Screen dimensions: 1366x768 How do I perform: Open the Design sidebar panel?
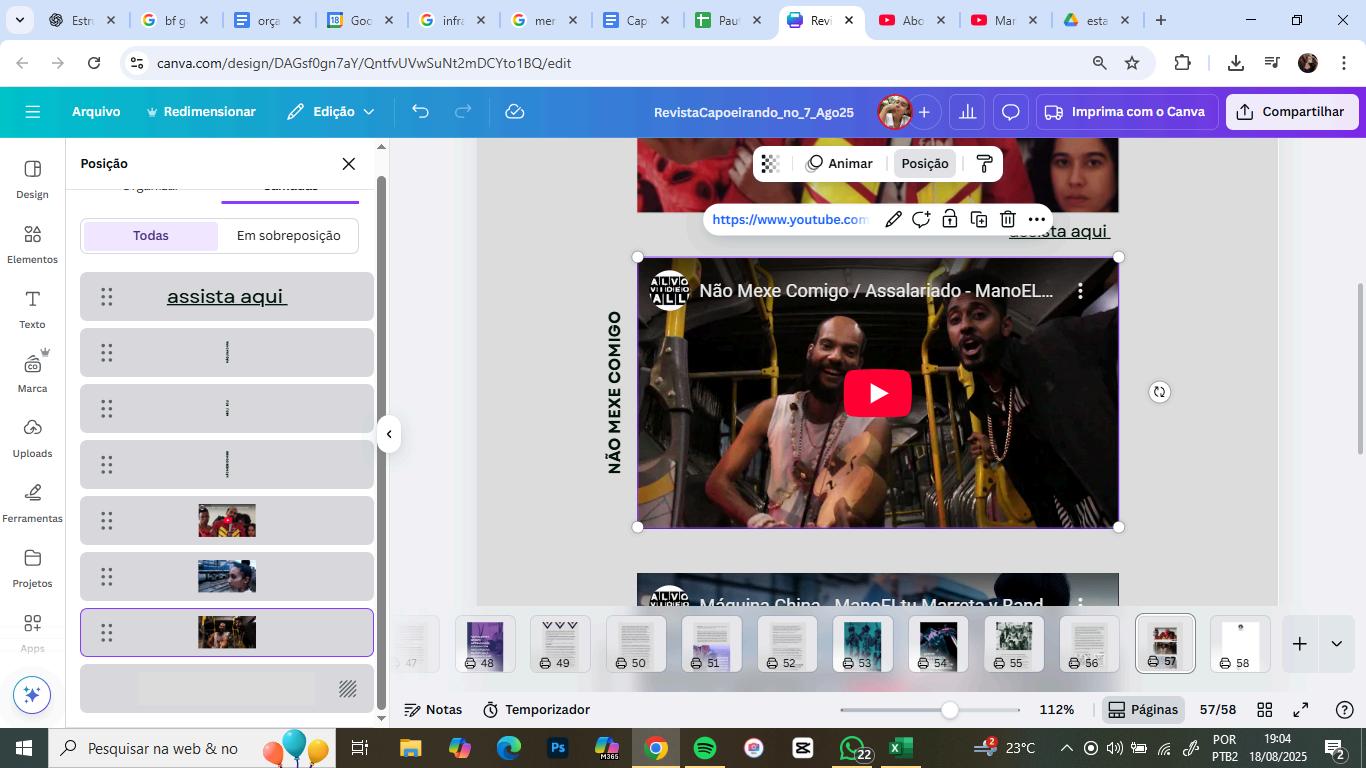(x=32, y=179)
